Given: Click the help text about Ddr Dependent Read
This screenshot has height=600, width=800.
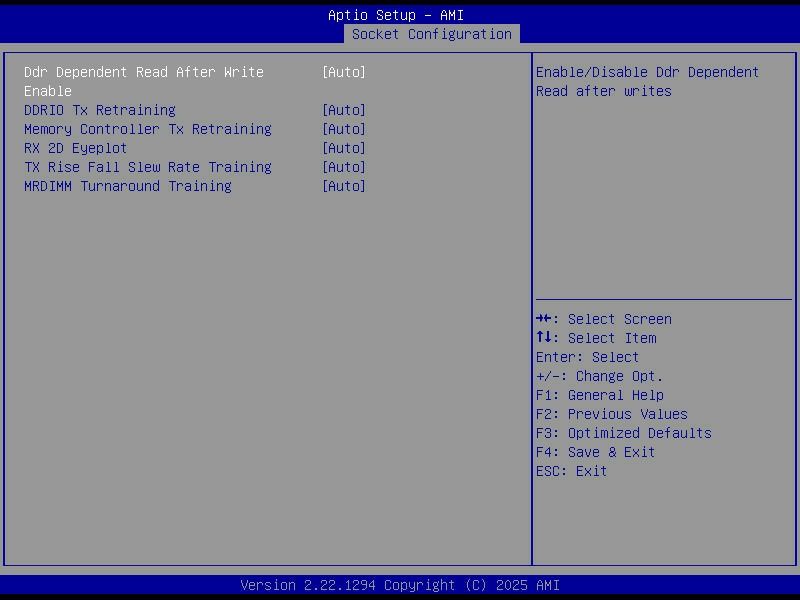Looking at the screenshot, I should tap(647, 82).
